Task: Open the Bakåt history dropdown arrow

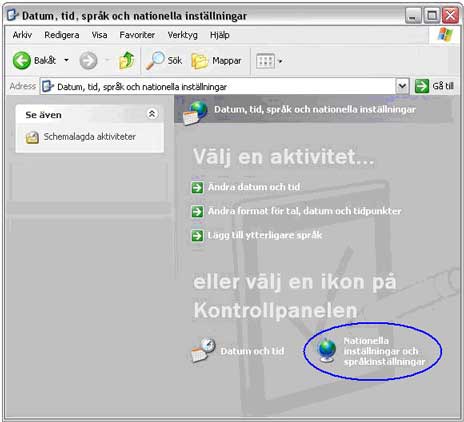Action: (66, 60)
